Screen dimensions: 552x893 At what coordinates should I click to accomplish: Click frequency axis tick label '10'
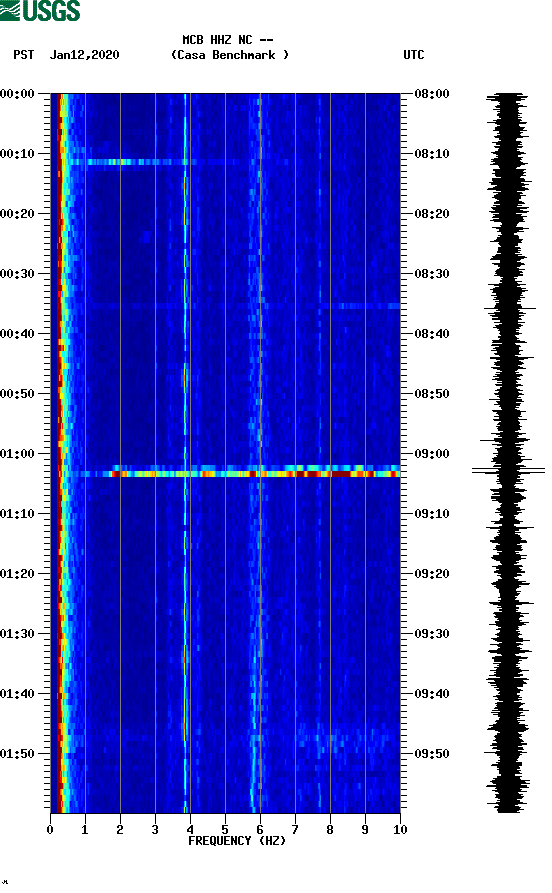point(400,830)
